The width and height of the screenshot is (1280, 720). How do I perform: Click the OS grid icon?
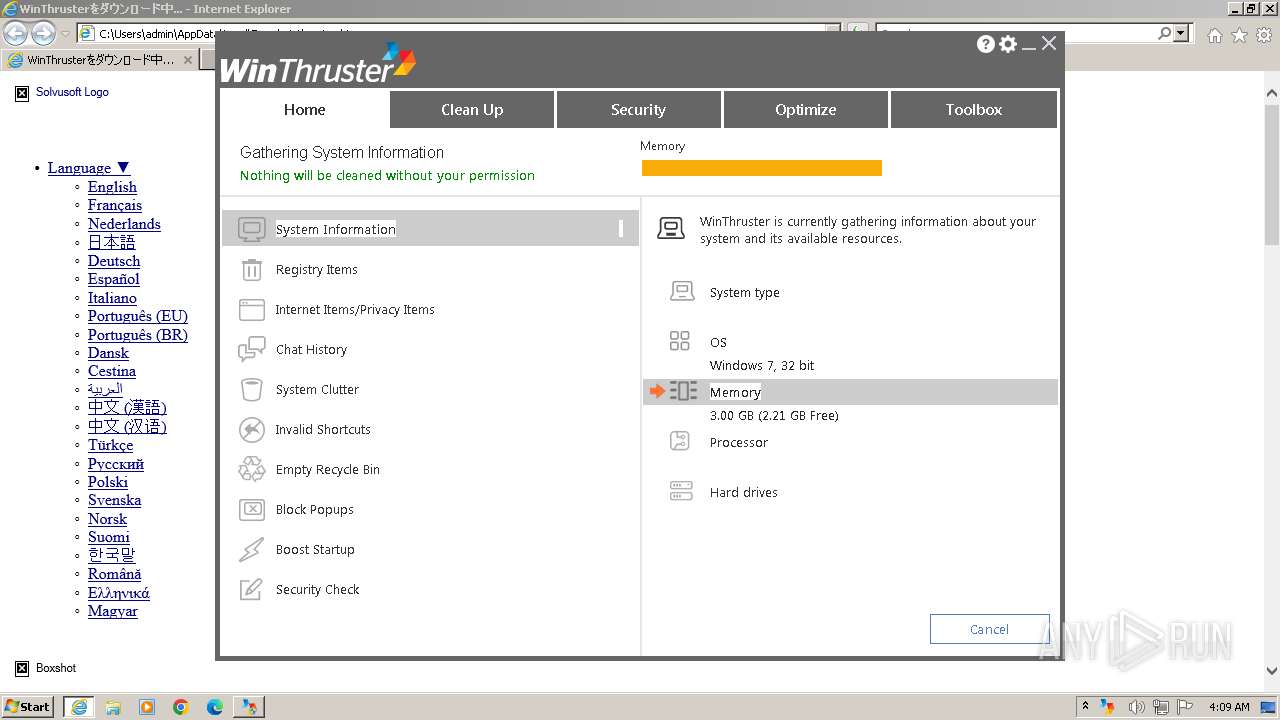pyautogui.click(x=680, y=341)
